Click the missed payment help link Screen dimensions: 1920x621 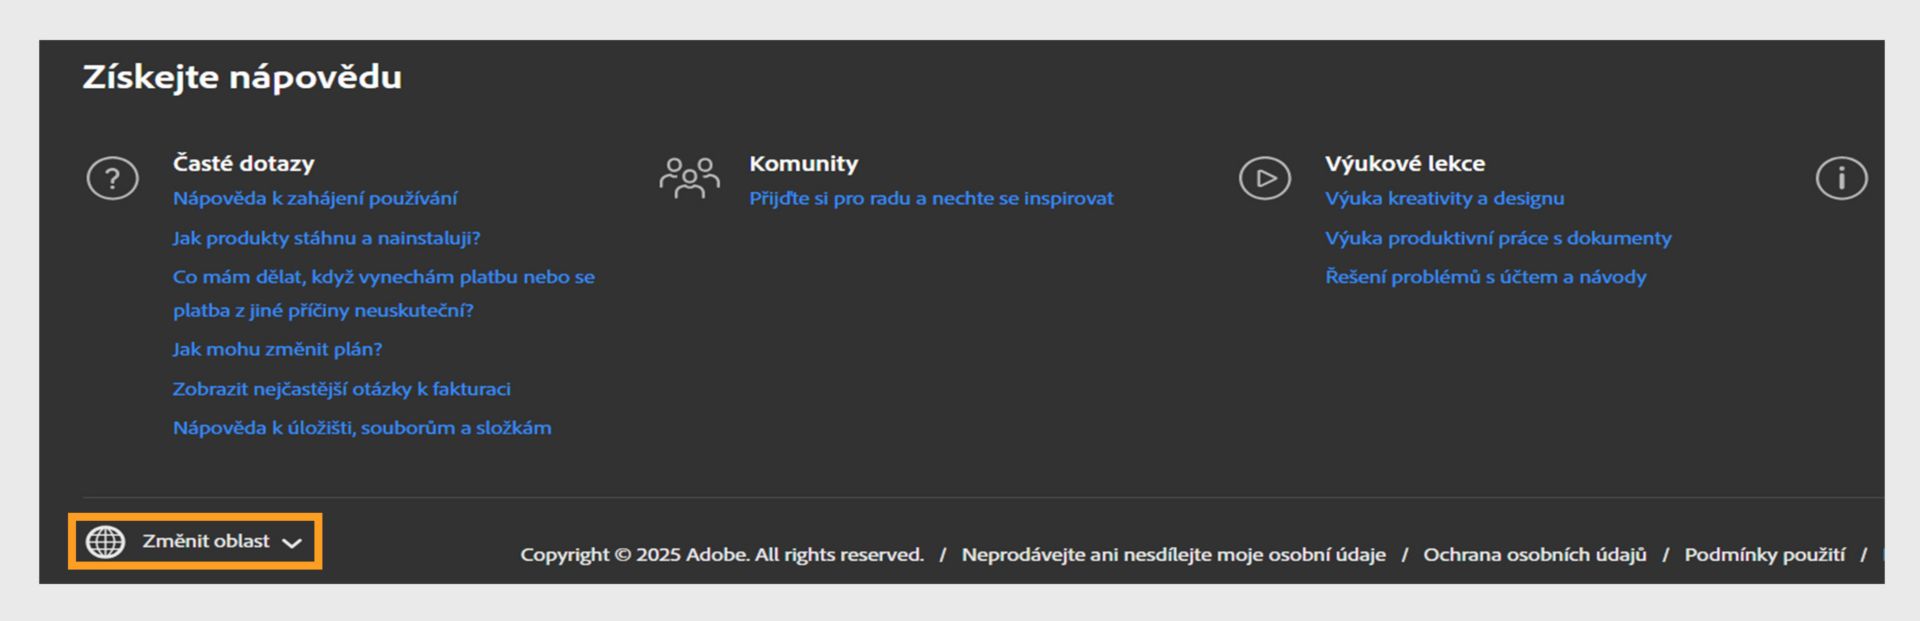(x=383, y=277)
